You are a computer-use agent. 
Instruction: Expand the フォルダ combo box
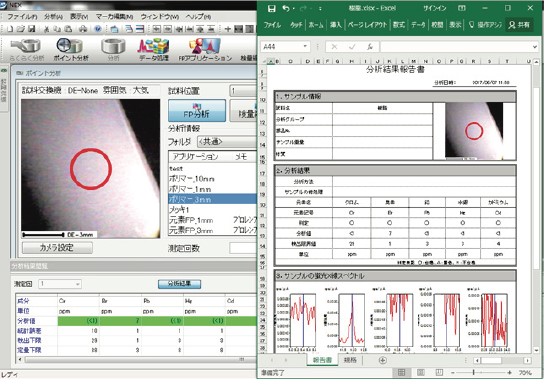(226, 141)
